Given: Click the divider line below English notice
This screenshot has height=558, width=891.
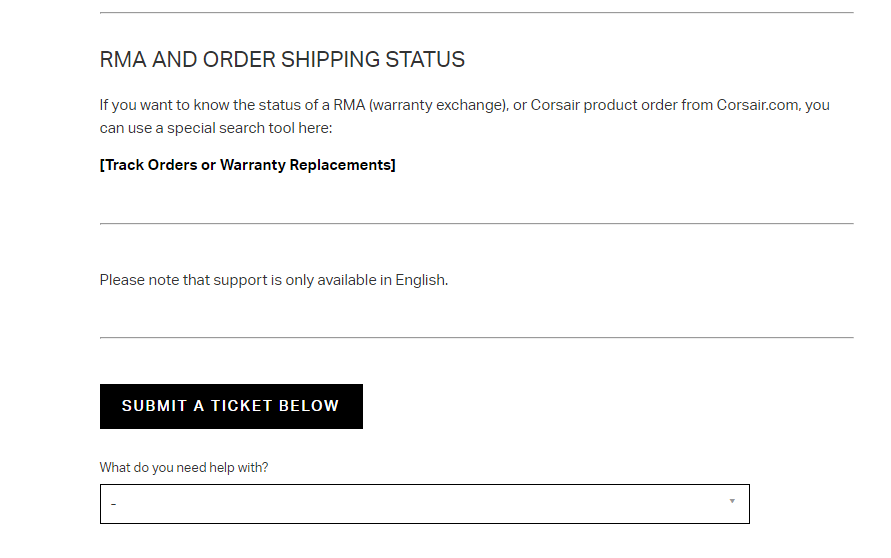Looking at the screenshot, I should [x=476, y=338].
